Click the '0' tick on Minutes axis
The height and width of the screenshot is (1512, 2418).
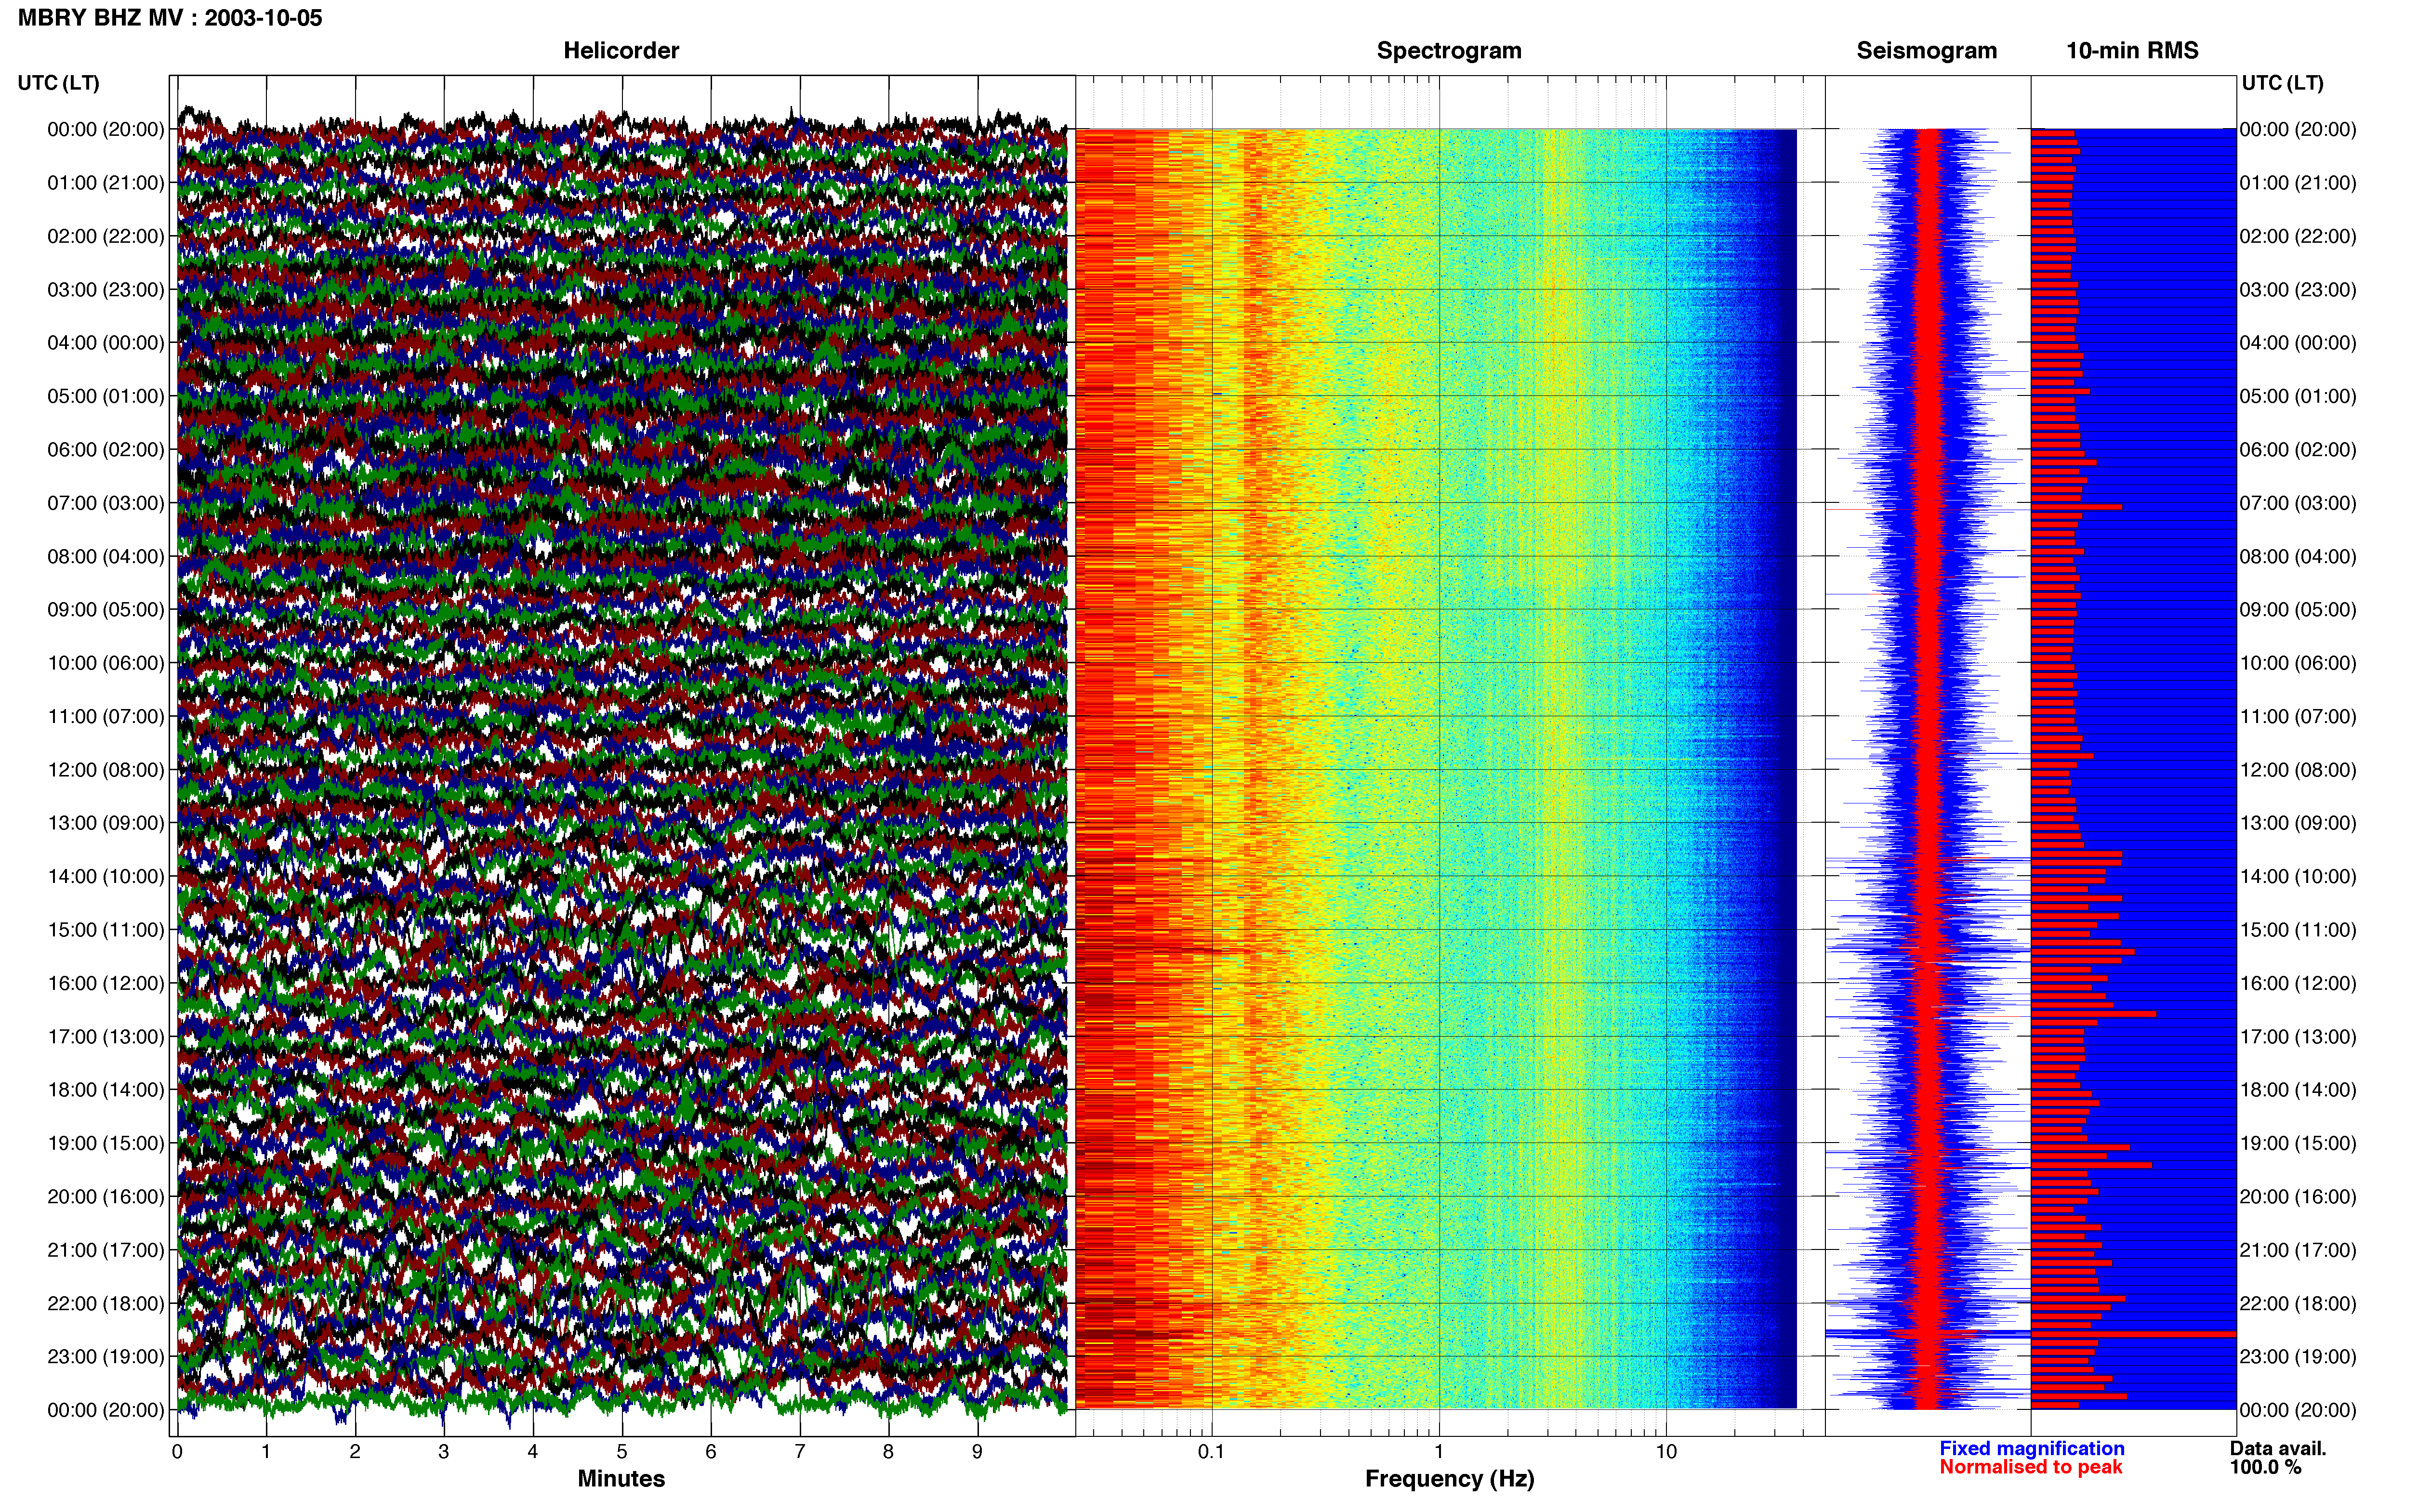[x=177, y=1452]
